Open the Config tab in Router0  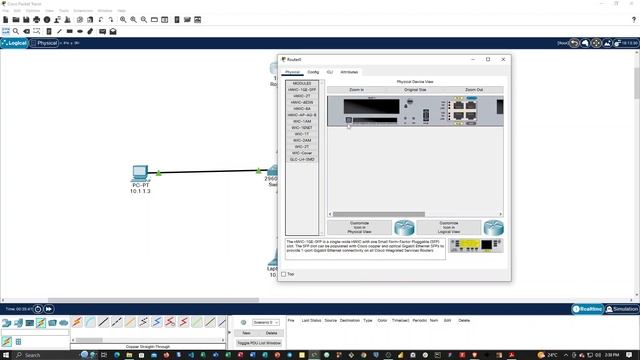[x=313, y=72]
